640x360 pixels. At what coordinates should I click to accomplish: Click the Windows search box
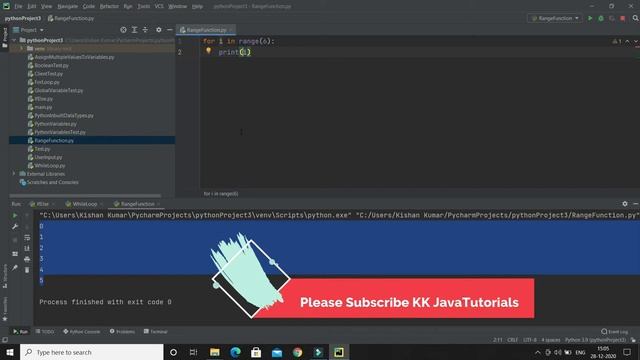[91, 352]
